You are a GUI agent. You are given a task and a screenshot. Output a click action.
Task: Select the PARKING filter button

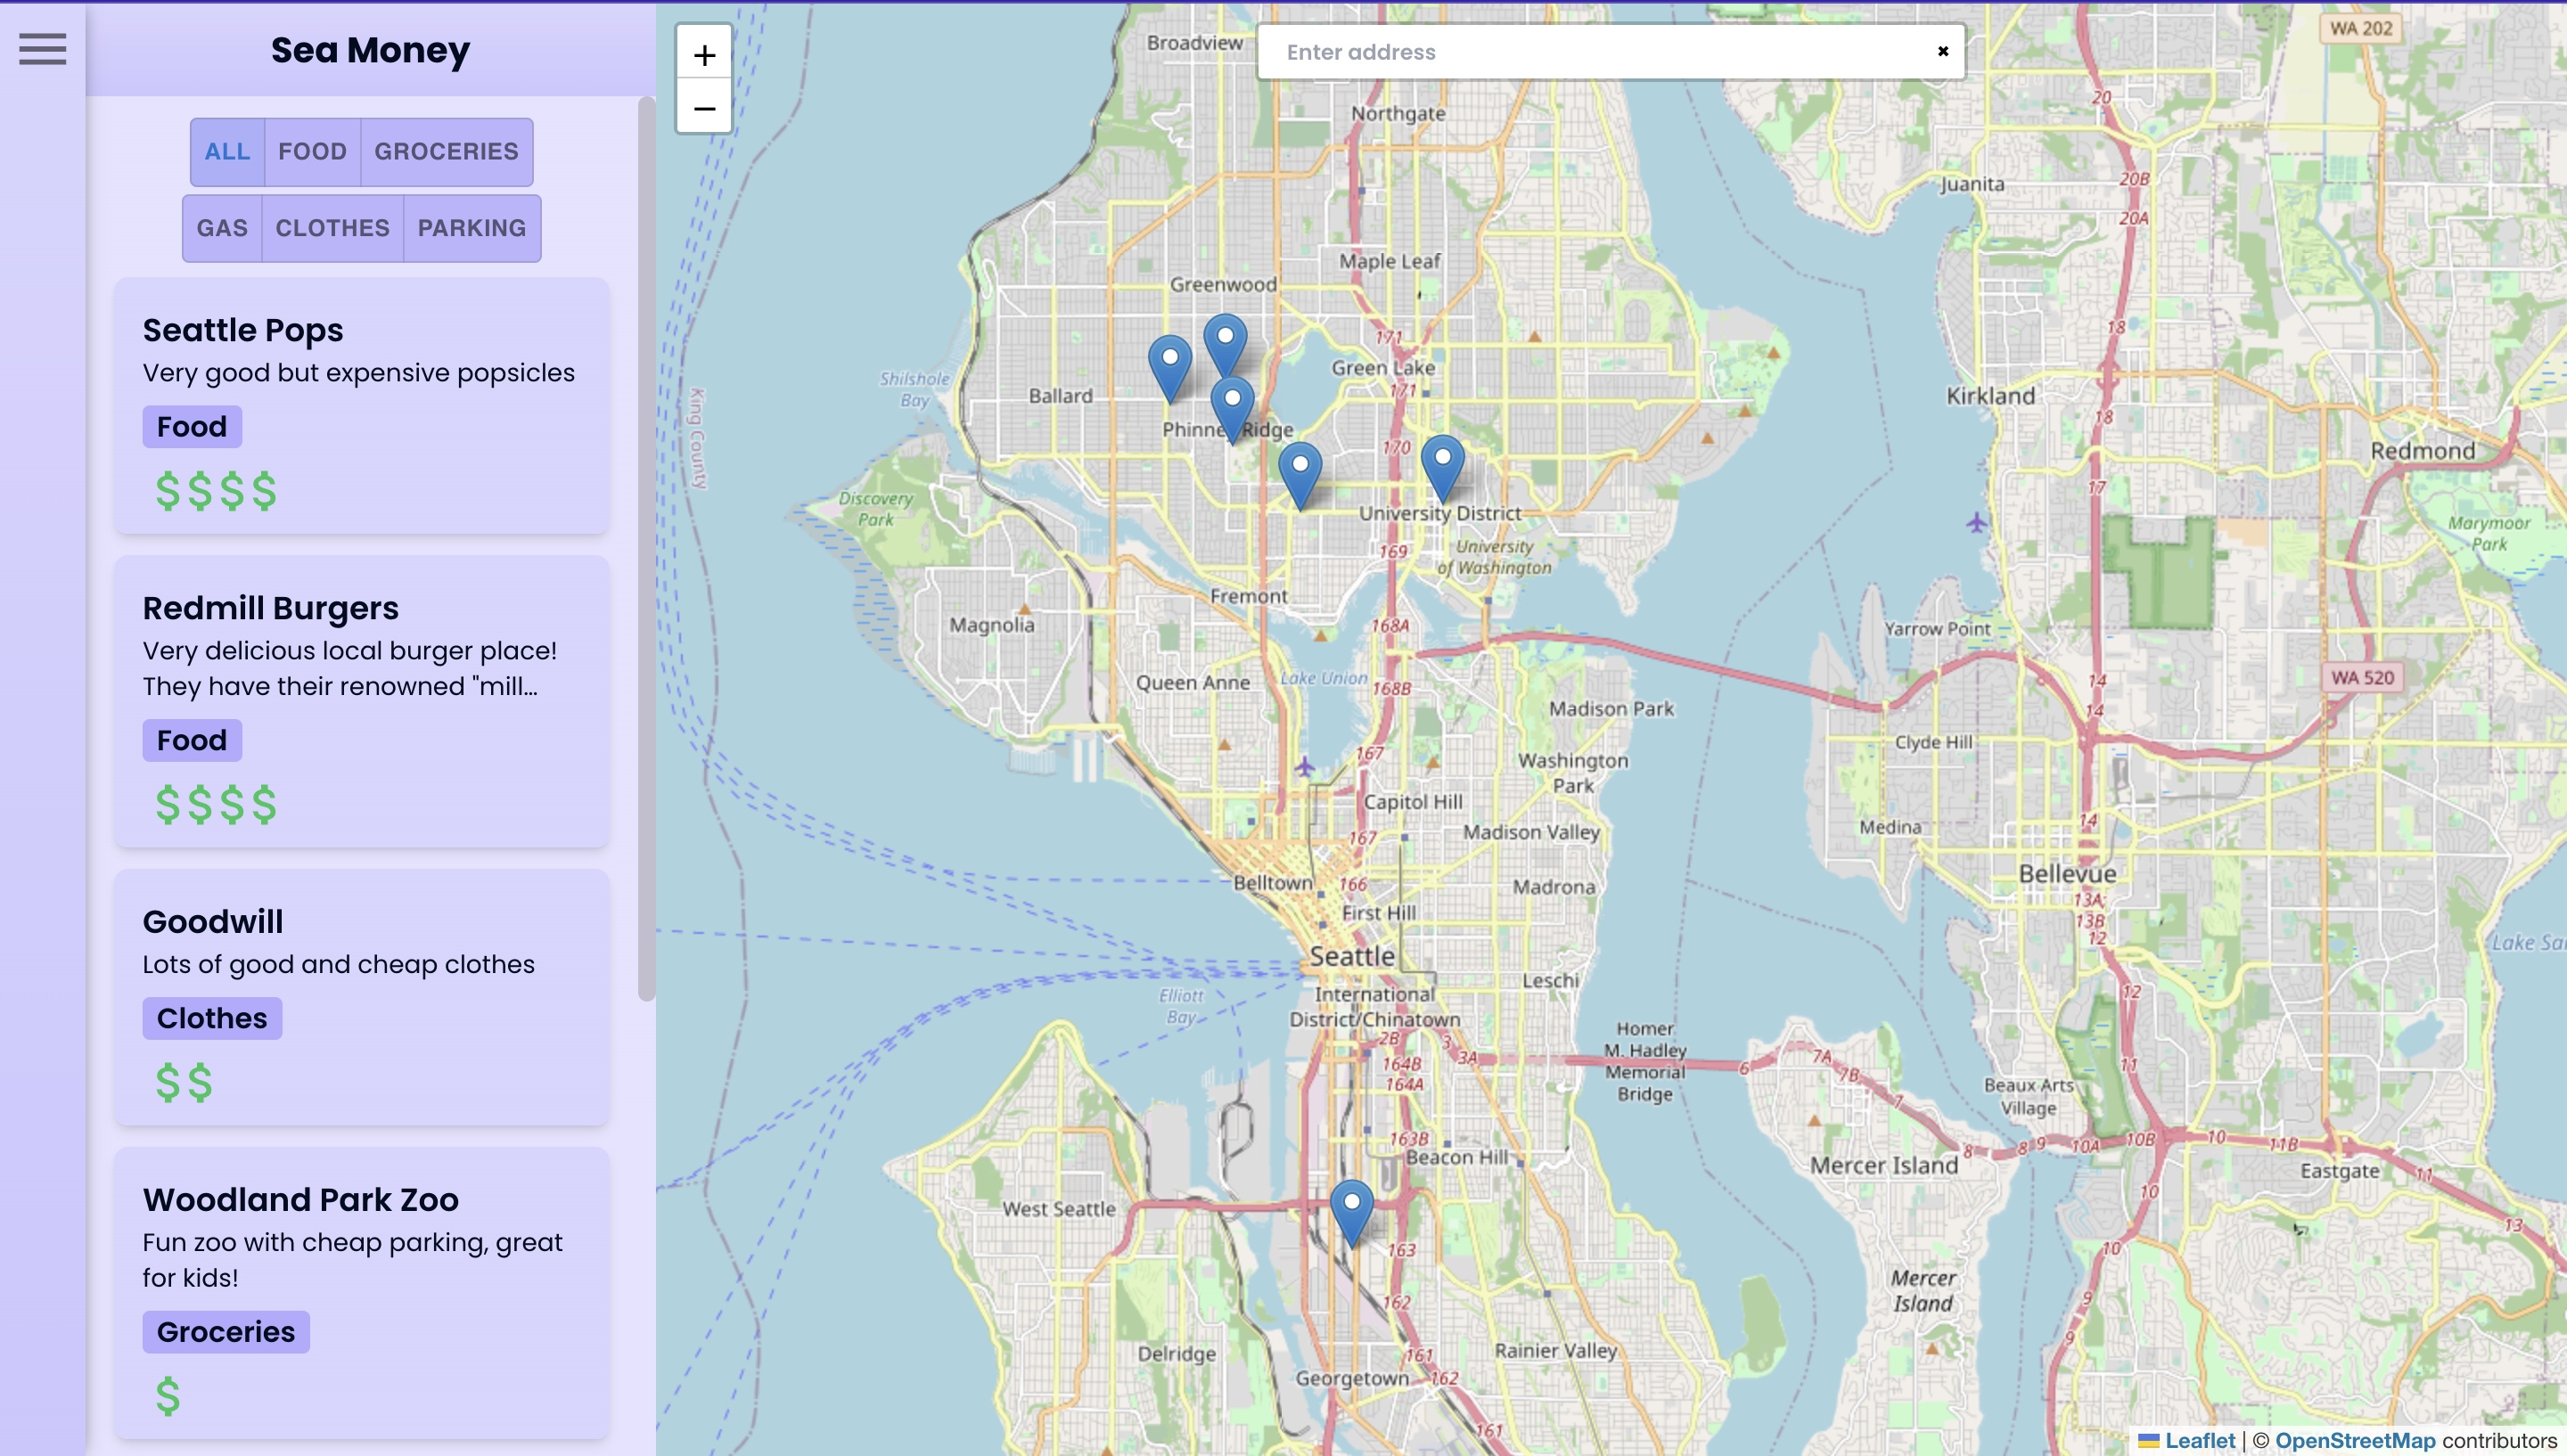[471, 228]
